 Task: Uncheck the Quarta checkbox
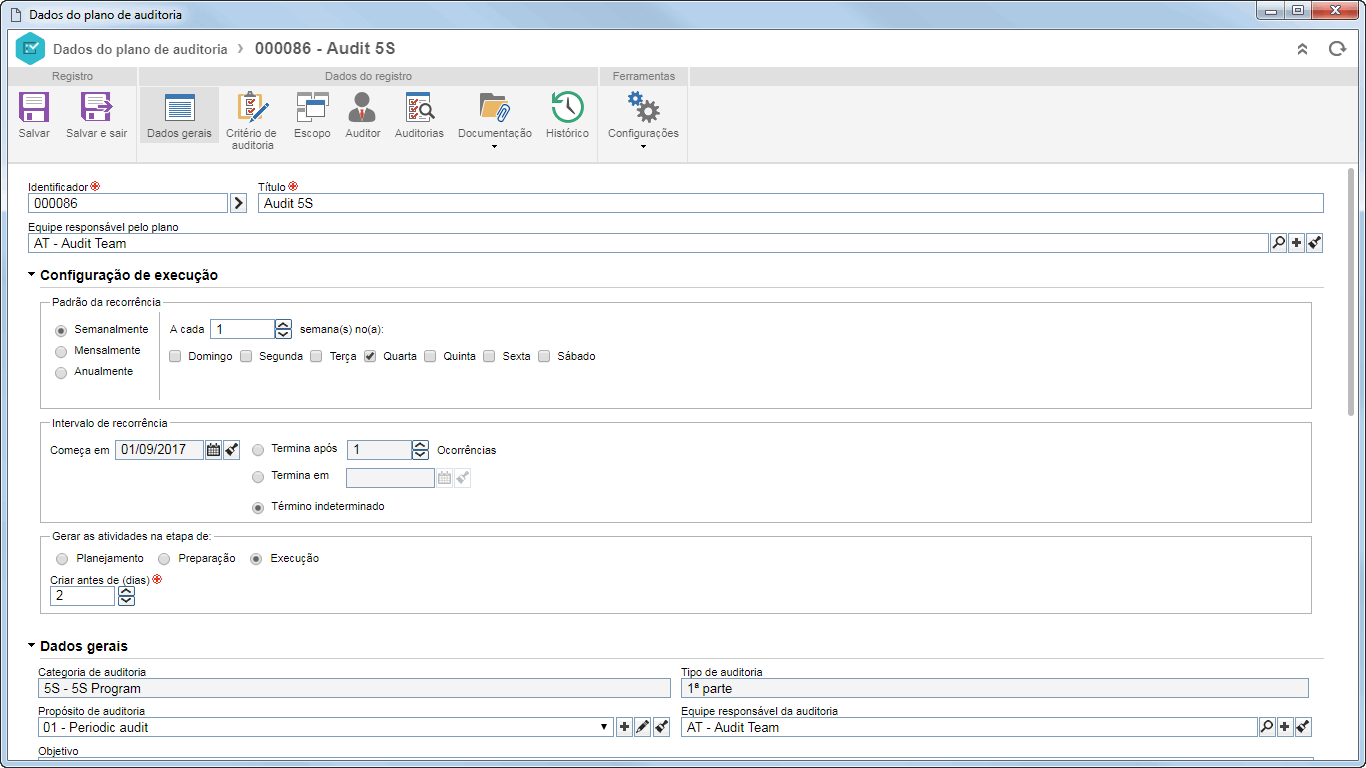coord(370,356)
